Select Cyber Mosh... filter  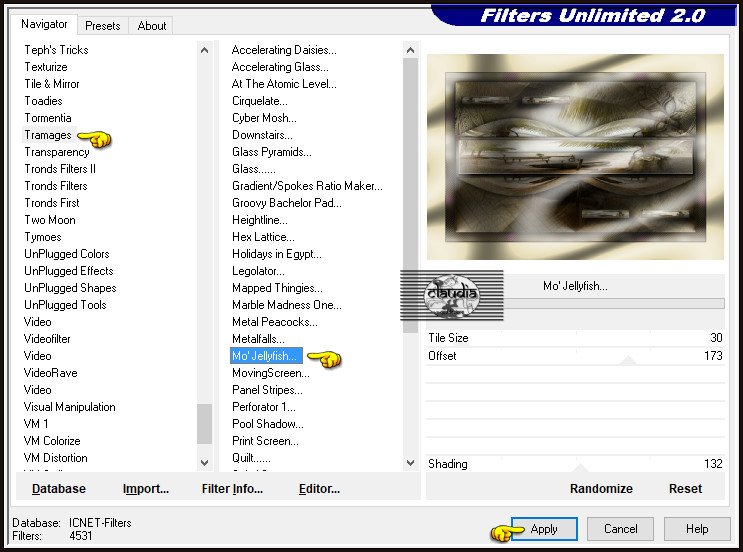(264, 118)
